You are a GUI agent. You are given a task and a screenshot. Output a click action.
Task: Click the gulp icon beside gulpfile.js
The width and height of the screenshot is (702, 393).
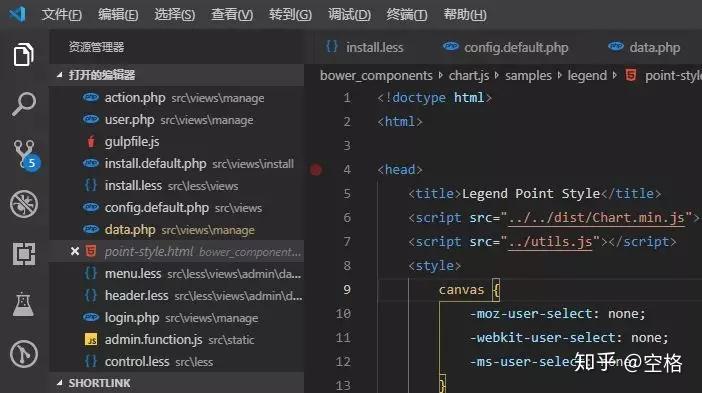91,141
